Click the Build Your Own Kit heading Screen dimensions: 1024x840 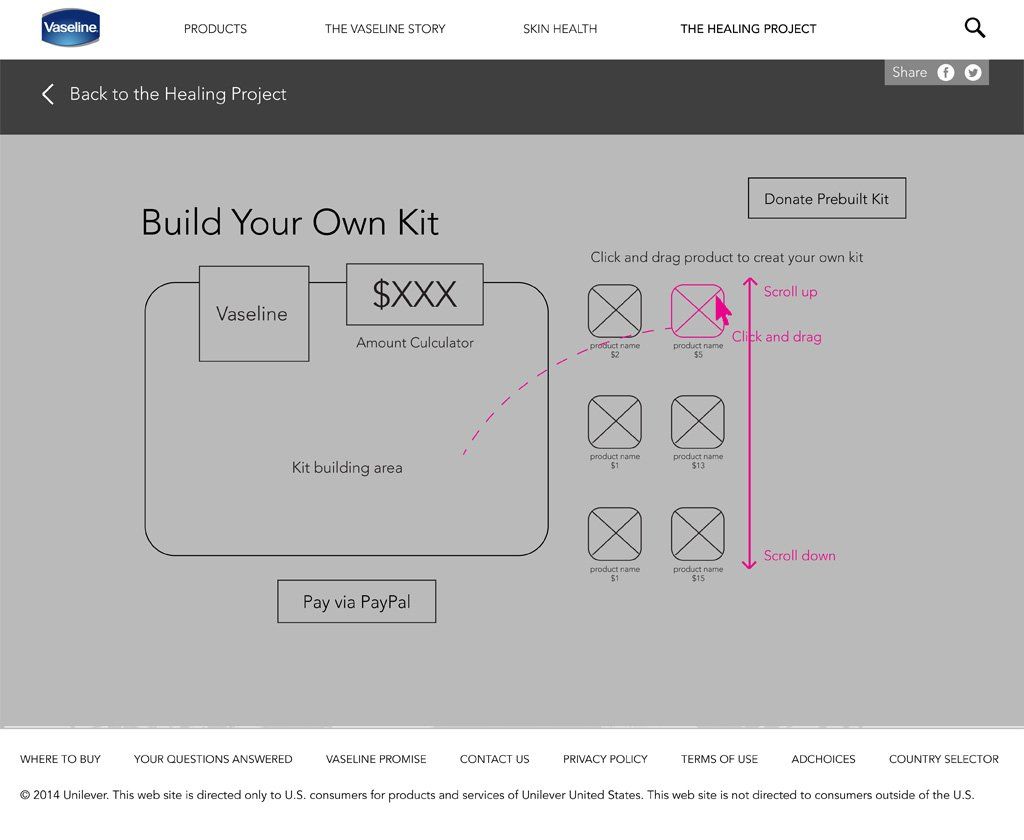[290, 223]
